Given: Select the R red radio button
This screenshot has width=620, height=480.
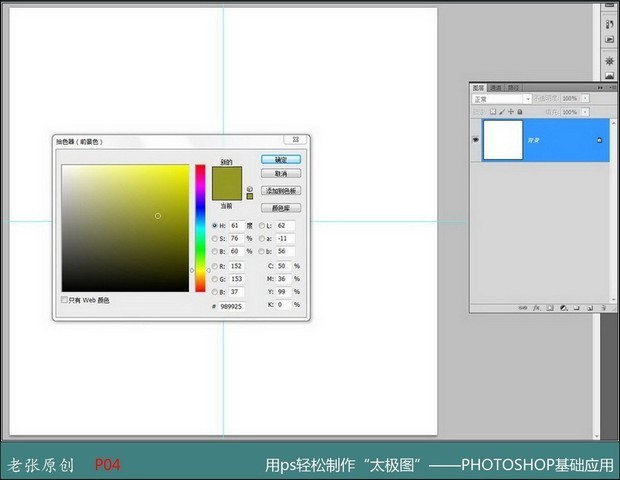Looking at the screenshot, I should coord(213,266).
